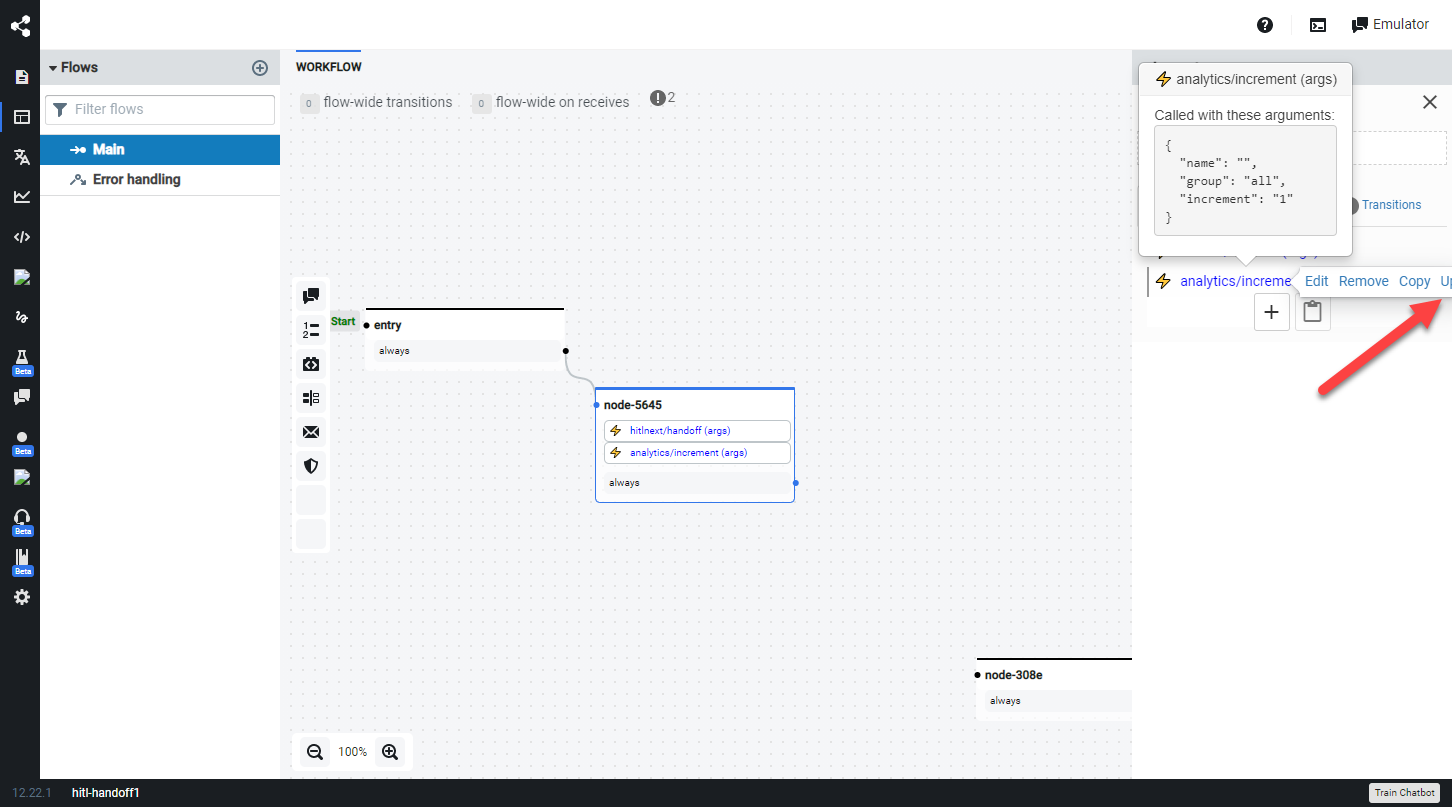The height and width of the screenshot is (807, 1452).
Task: Open the Content panel document icon
Action: click(21, 76)
